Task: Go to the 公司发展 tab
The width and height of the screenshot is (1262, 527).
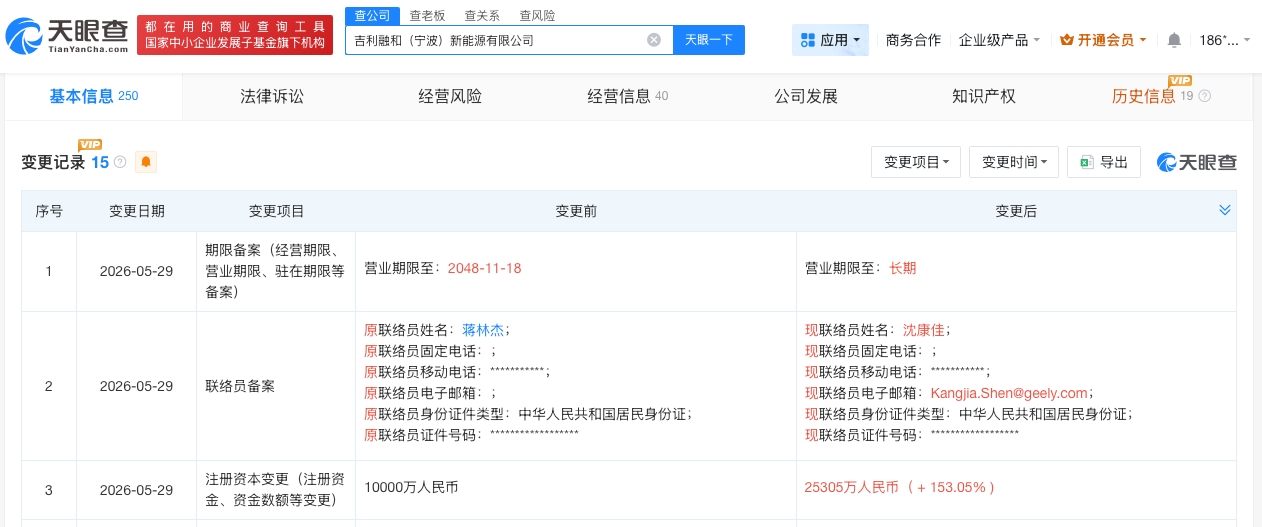Action: pos(806,96)
